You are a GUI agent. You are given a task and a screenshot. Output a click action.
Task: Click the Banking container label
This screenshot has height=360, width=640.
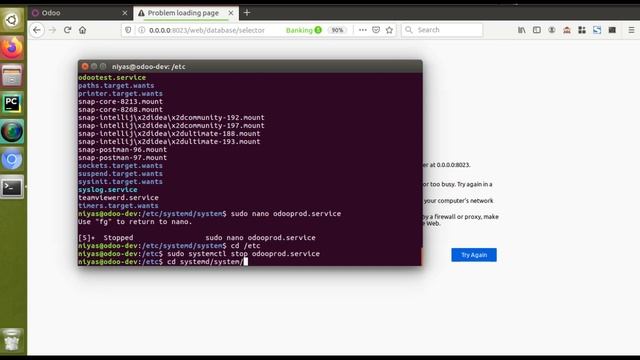(x=304, y=30)
